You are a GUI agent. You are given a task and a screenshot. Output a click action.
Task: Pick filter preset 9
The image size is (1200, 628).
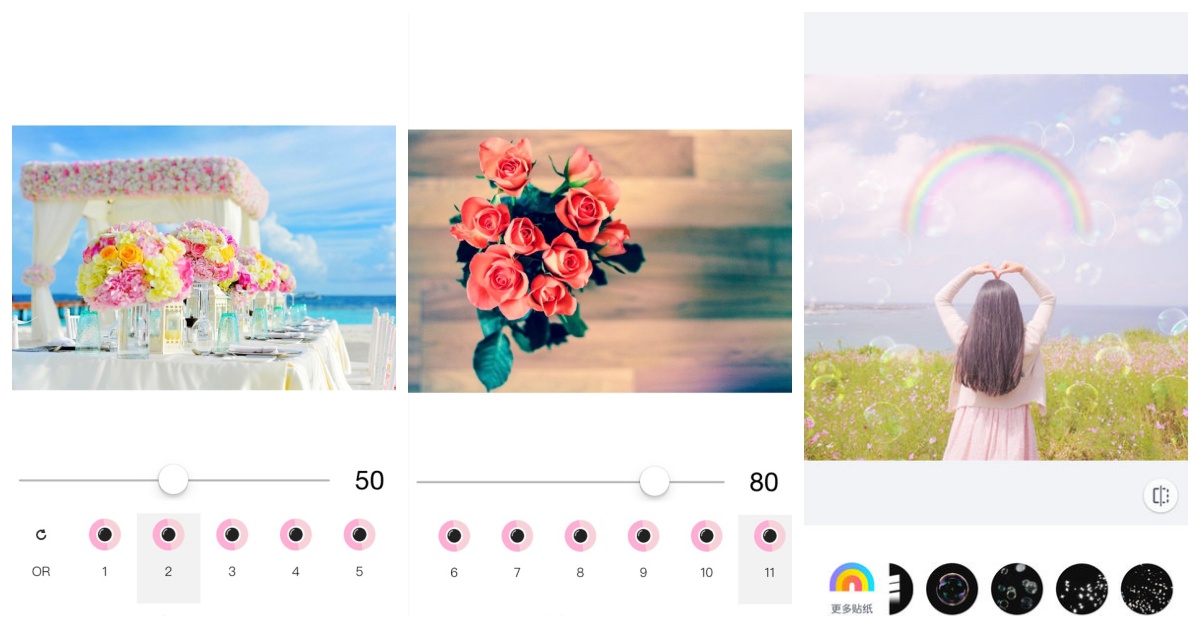click(643, 548)
